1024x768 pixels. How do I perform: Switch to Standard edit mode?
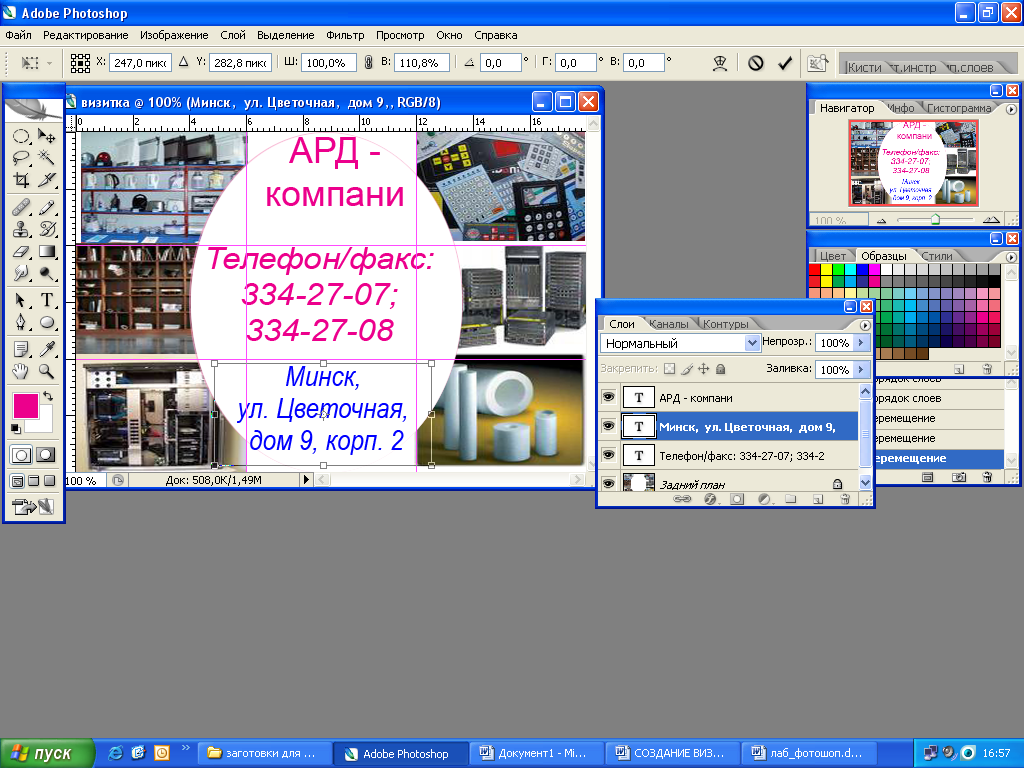(21, 455)
